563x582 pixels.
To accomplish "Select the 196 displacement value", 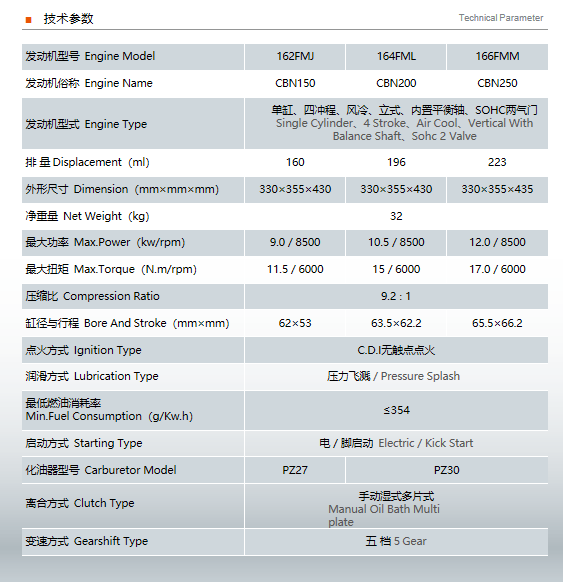I will tap(396, 162).
